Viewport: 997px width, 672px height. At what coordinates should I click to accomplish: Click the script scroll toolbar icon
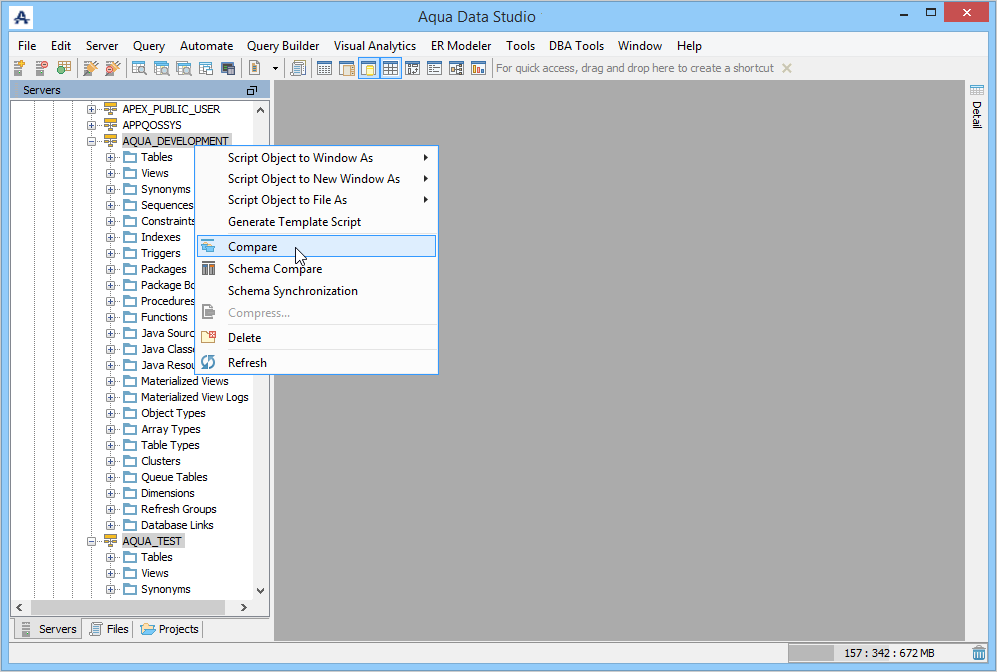[x=298, y=68]
